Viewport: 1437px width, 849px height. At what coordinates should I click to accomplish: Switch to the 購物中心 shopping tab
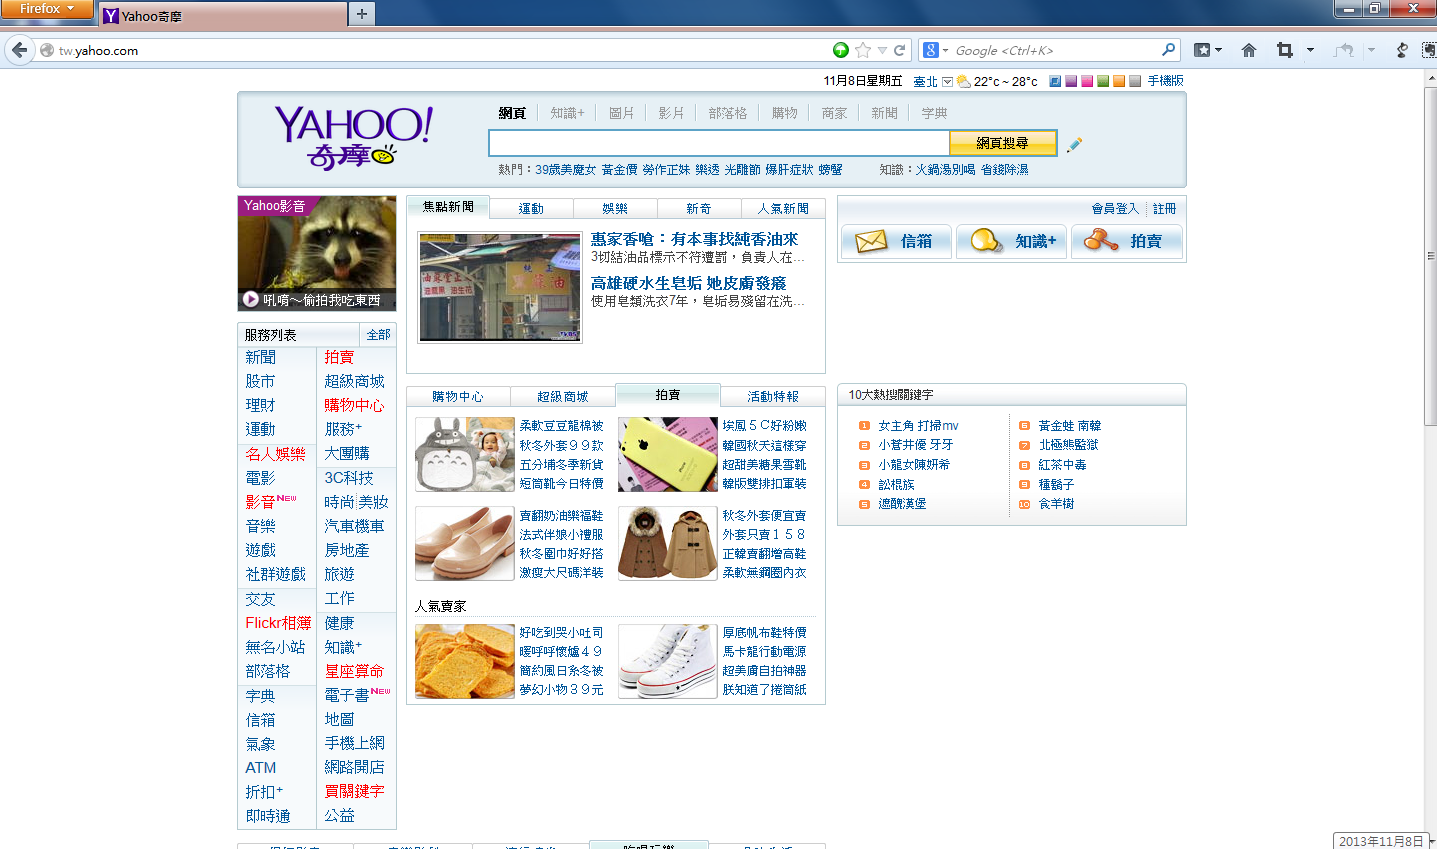(x=458, y=396)
